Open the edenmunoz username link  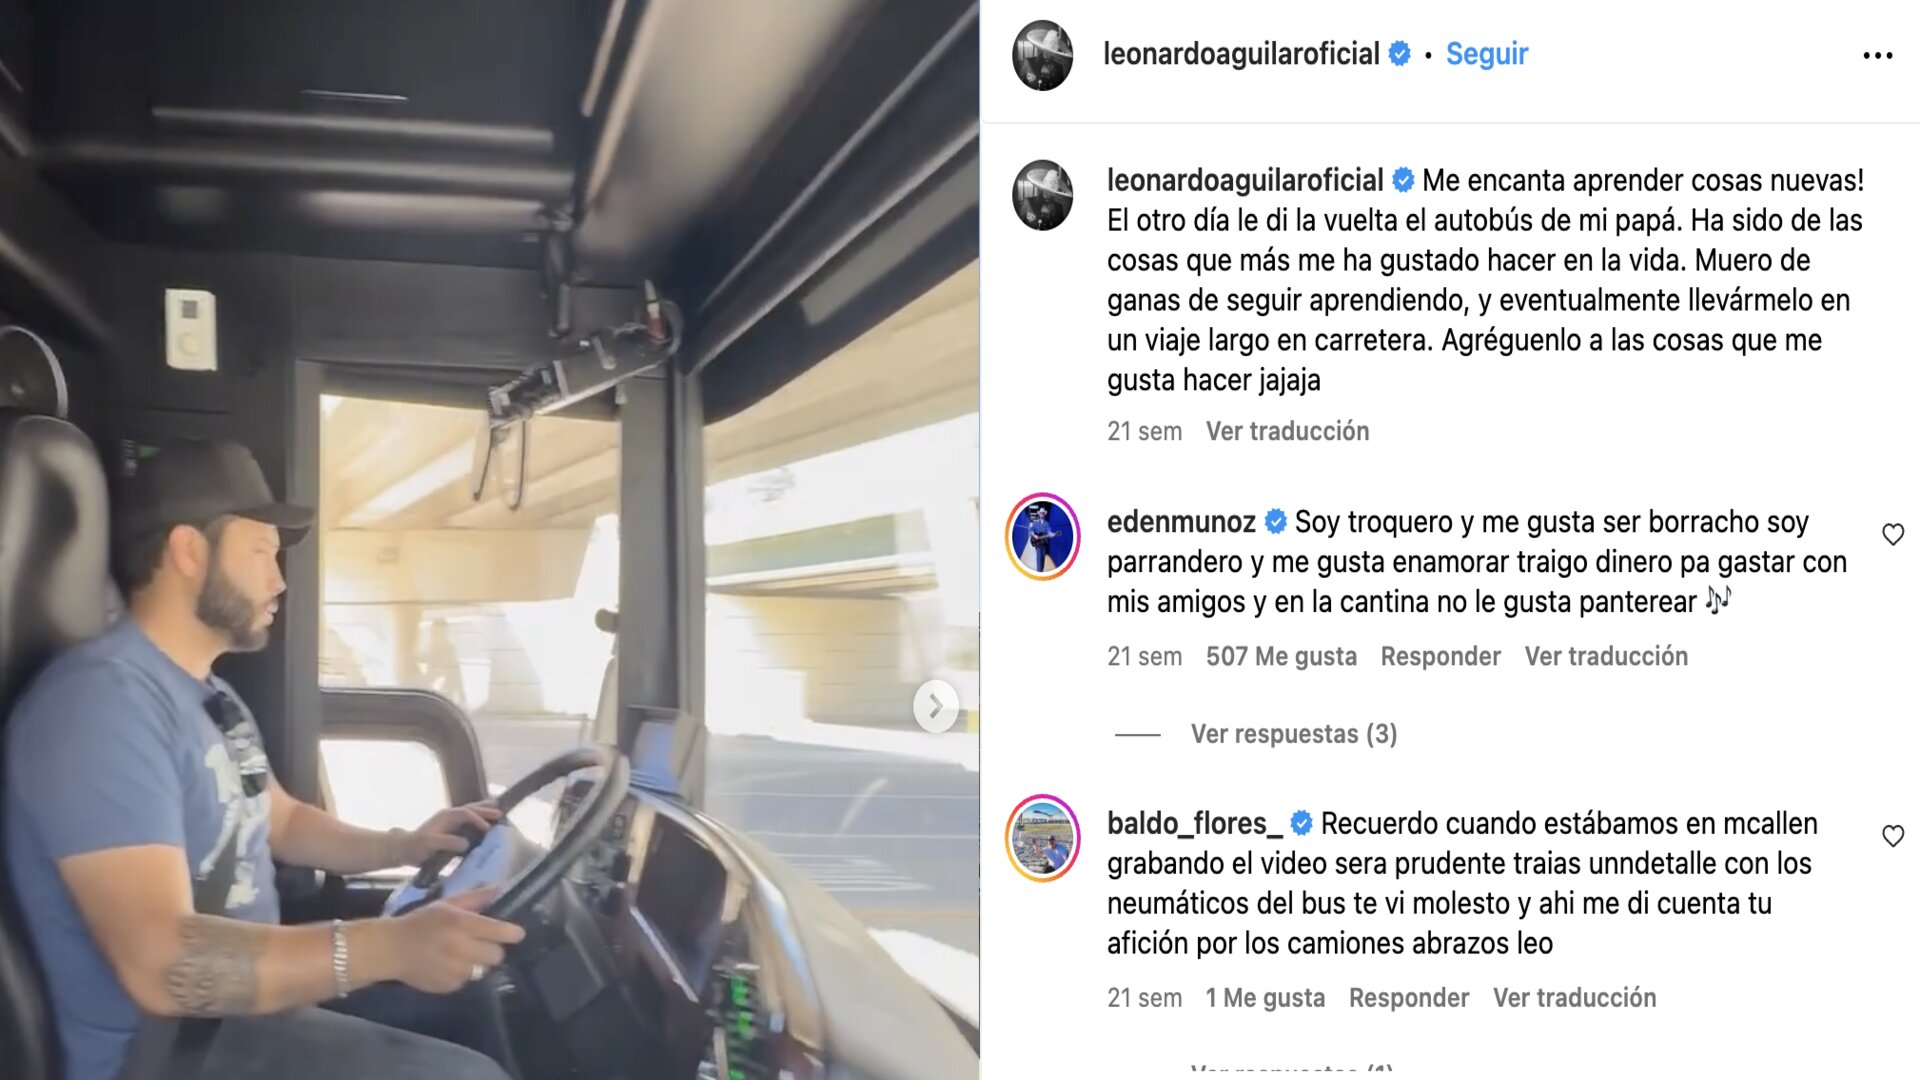(1181, 522)
